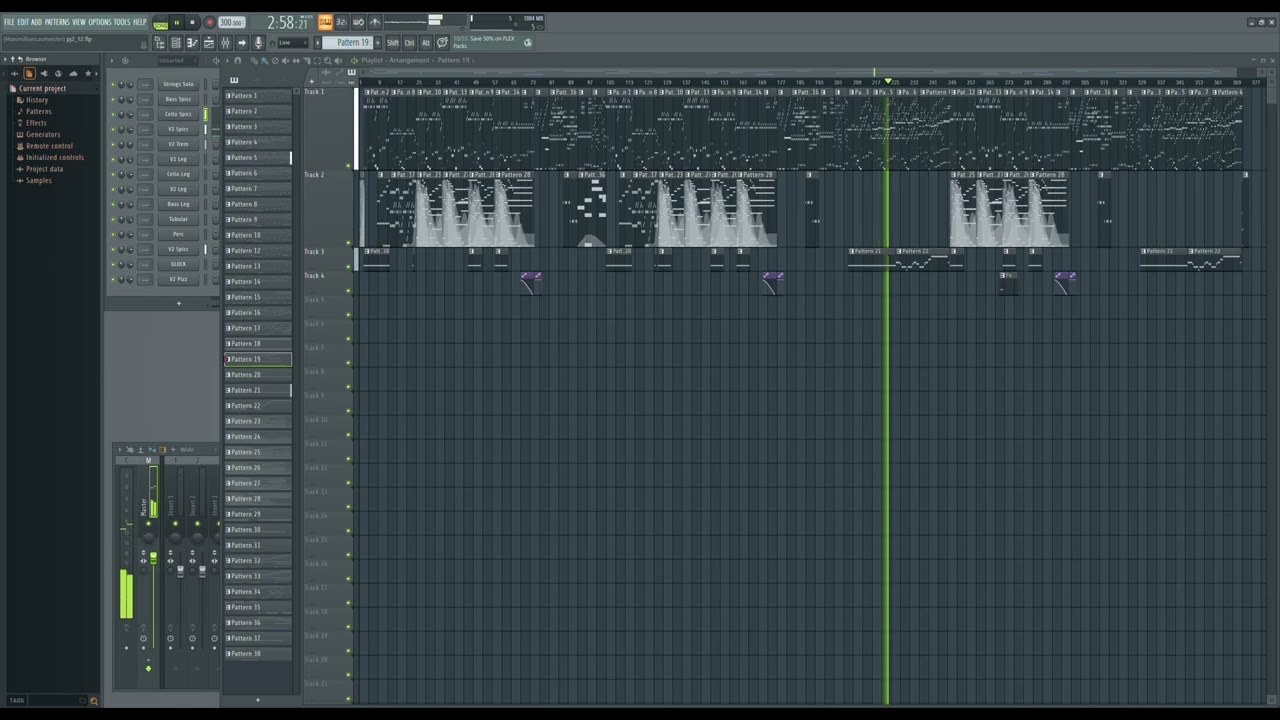Click the Master mixer track volume fader

point(153,558)
